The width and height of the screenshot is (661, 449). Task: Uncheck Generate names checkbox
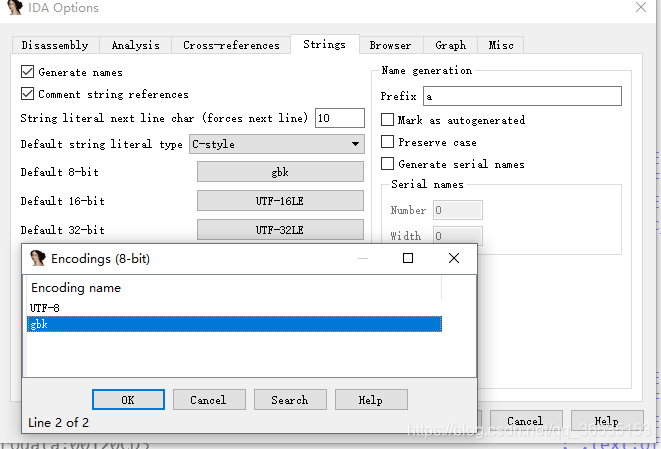pyautogui.click(x=27, y=72)
